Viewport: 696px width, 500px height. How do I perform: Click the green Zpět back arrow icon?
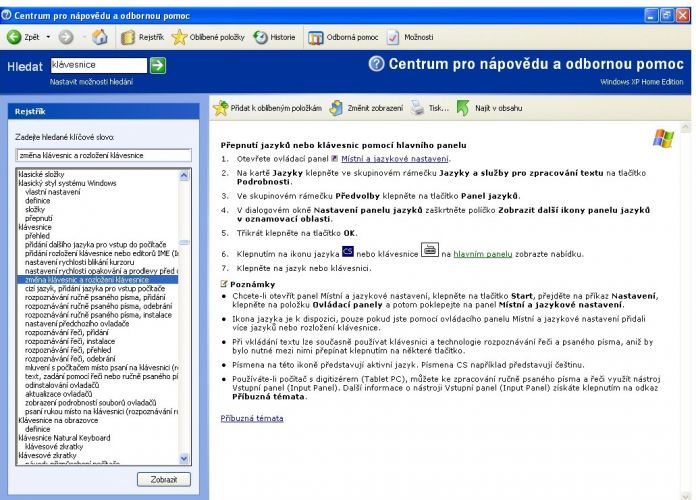click(14, 37)
